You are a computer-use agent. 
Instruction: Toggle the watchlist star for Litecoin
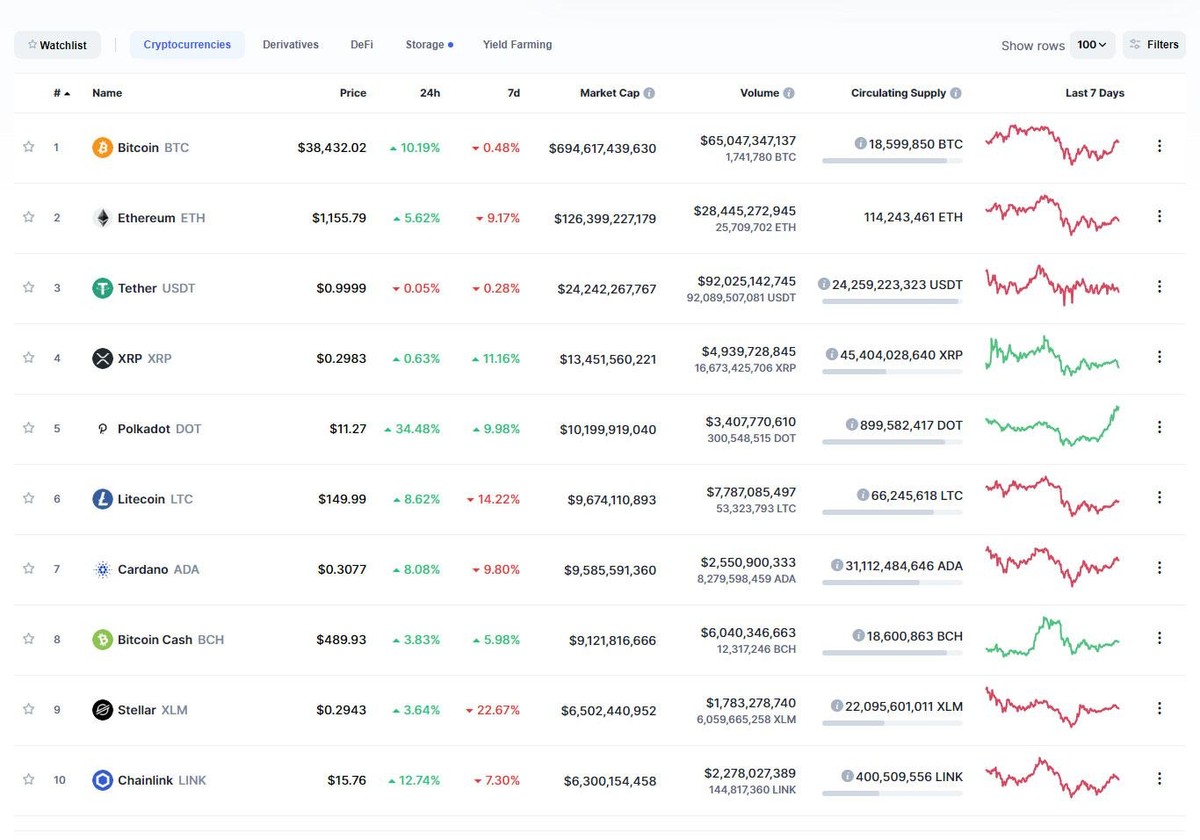(29, 498)
